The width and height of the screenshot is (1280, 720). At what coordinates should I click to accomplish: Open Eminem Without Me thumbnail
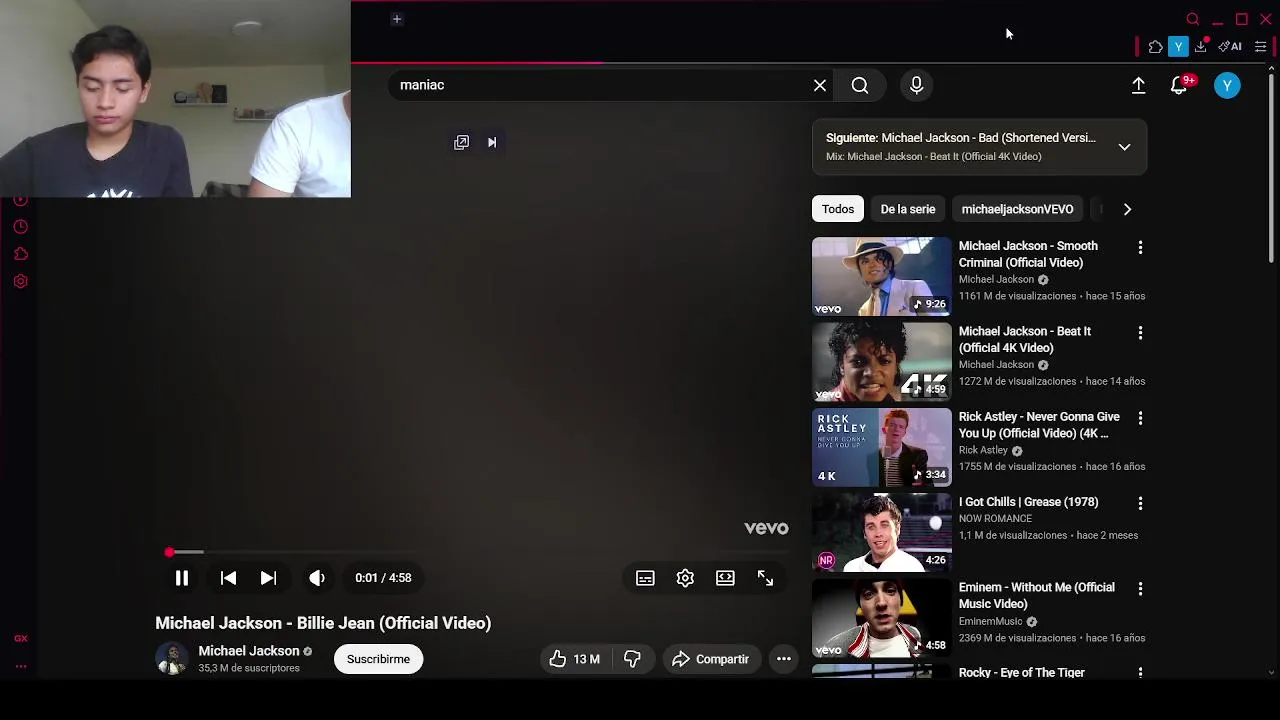click(x=882, y=618)
